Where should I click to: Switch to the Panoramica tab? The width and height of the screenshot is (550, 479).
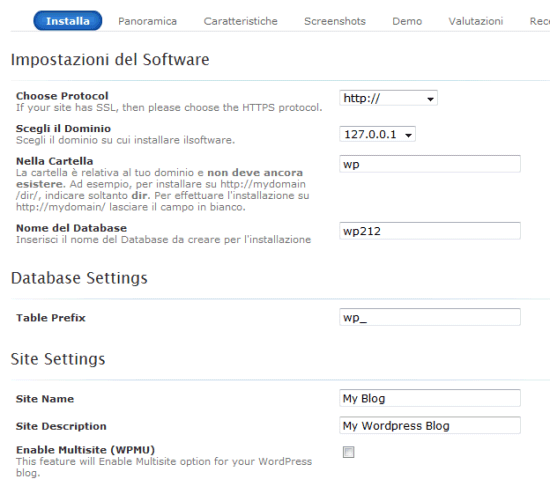click(x=147, y=21)
